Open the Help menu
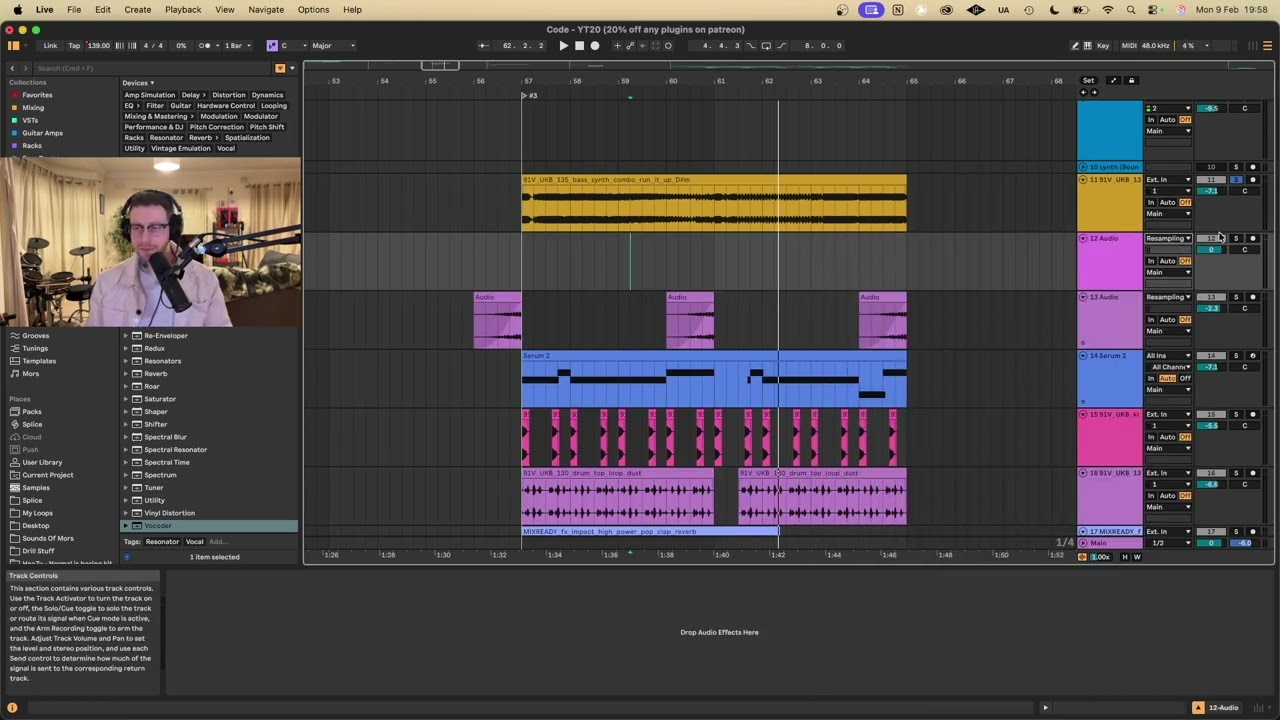Image resolution: width=1280 pixels, height=720 pixels. tap(352, 9)
